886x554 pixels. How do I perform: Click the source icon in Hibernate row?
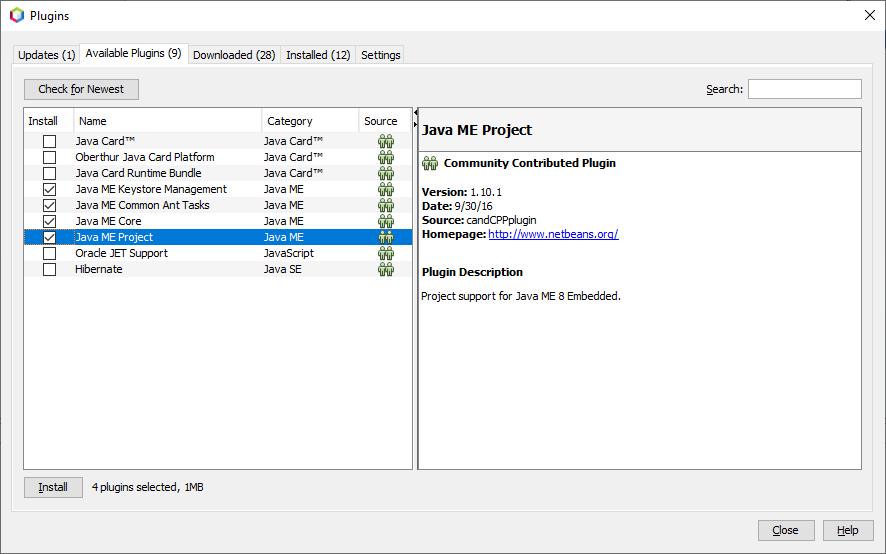click(386, 269)
